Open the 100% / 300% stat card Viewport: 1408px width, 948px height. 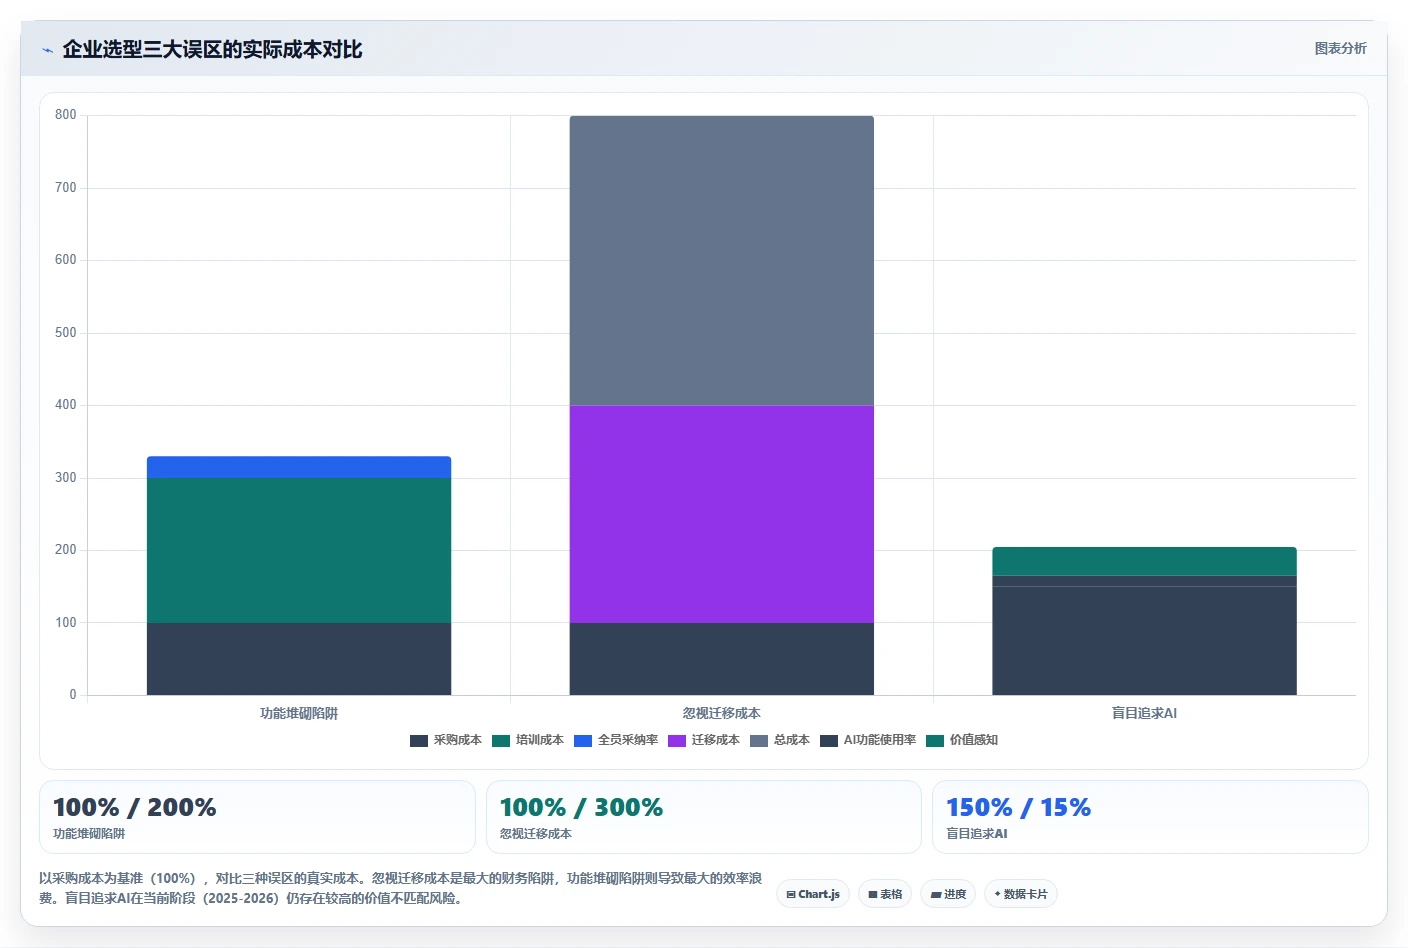pos(703,817)
